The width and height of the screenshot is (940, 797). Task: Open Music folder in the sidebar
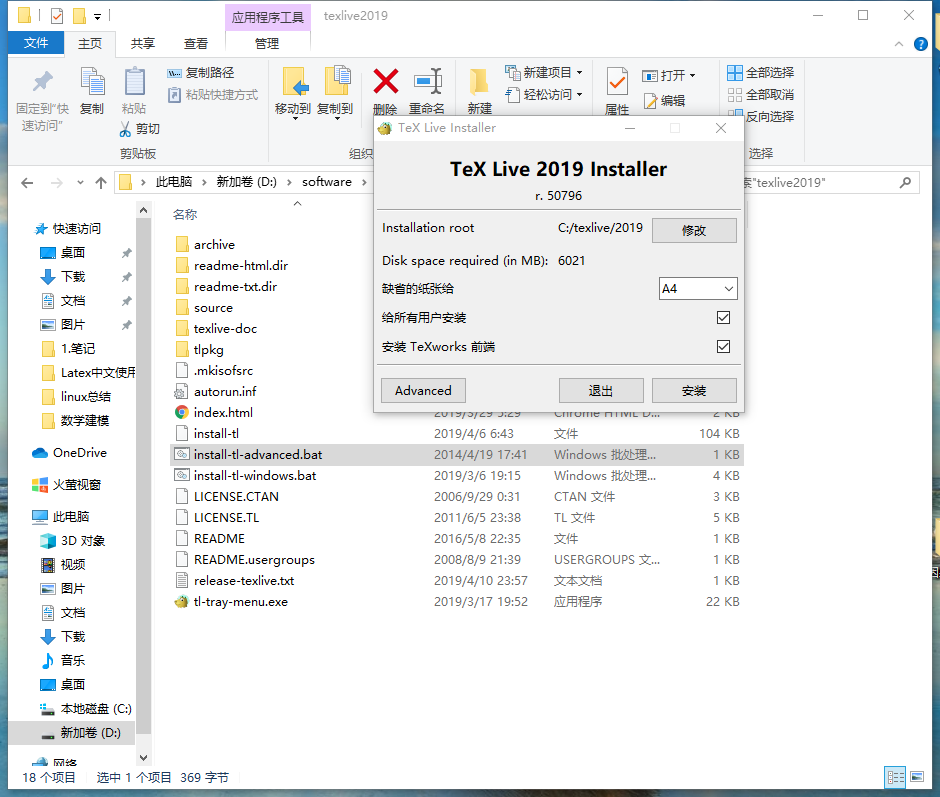pos(73,661)
